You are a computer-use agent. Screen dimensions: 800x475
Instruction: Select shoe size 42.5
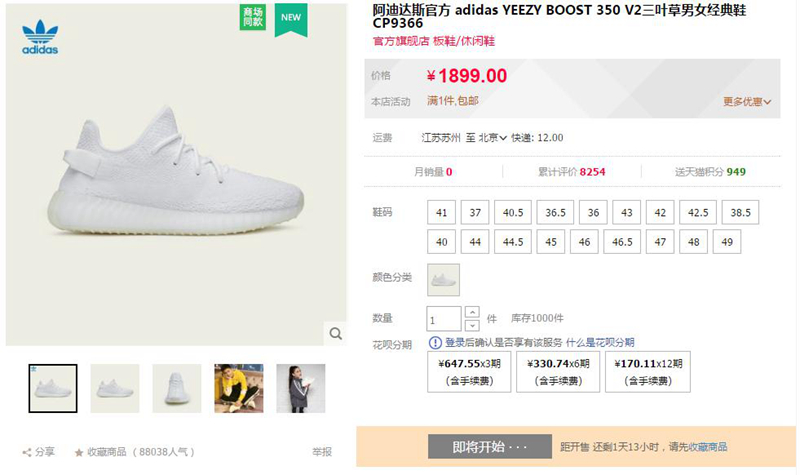[x=697, y=213]
